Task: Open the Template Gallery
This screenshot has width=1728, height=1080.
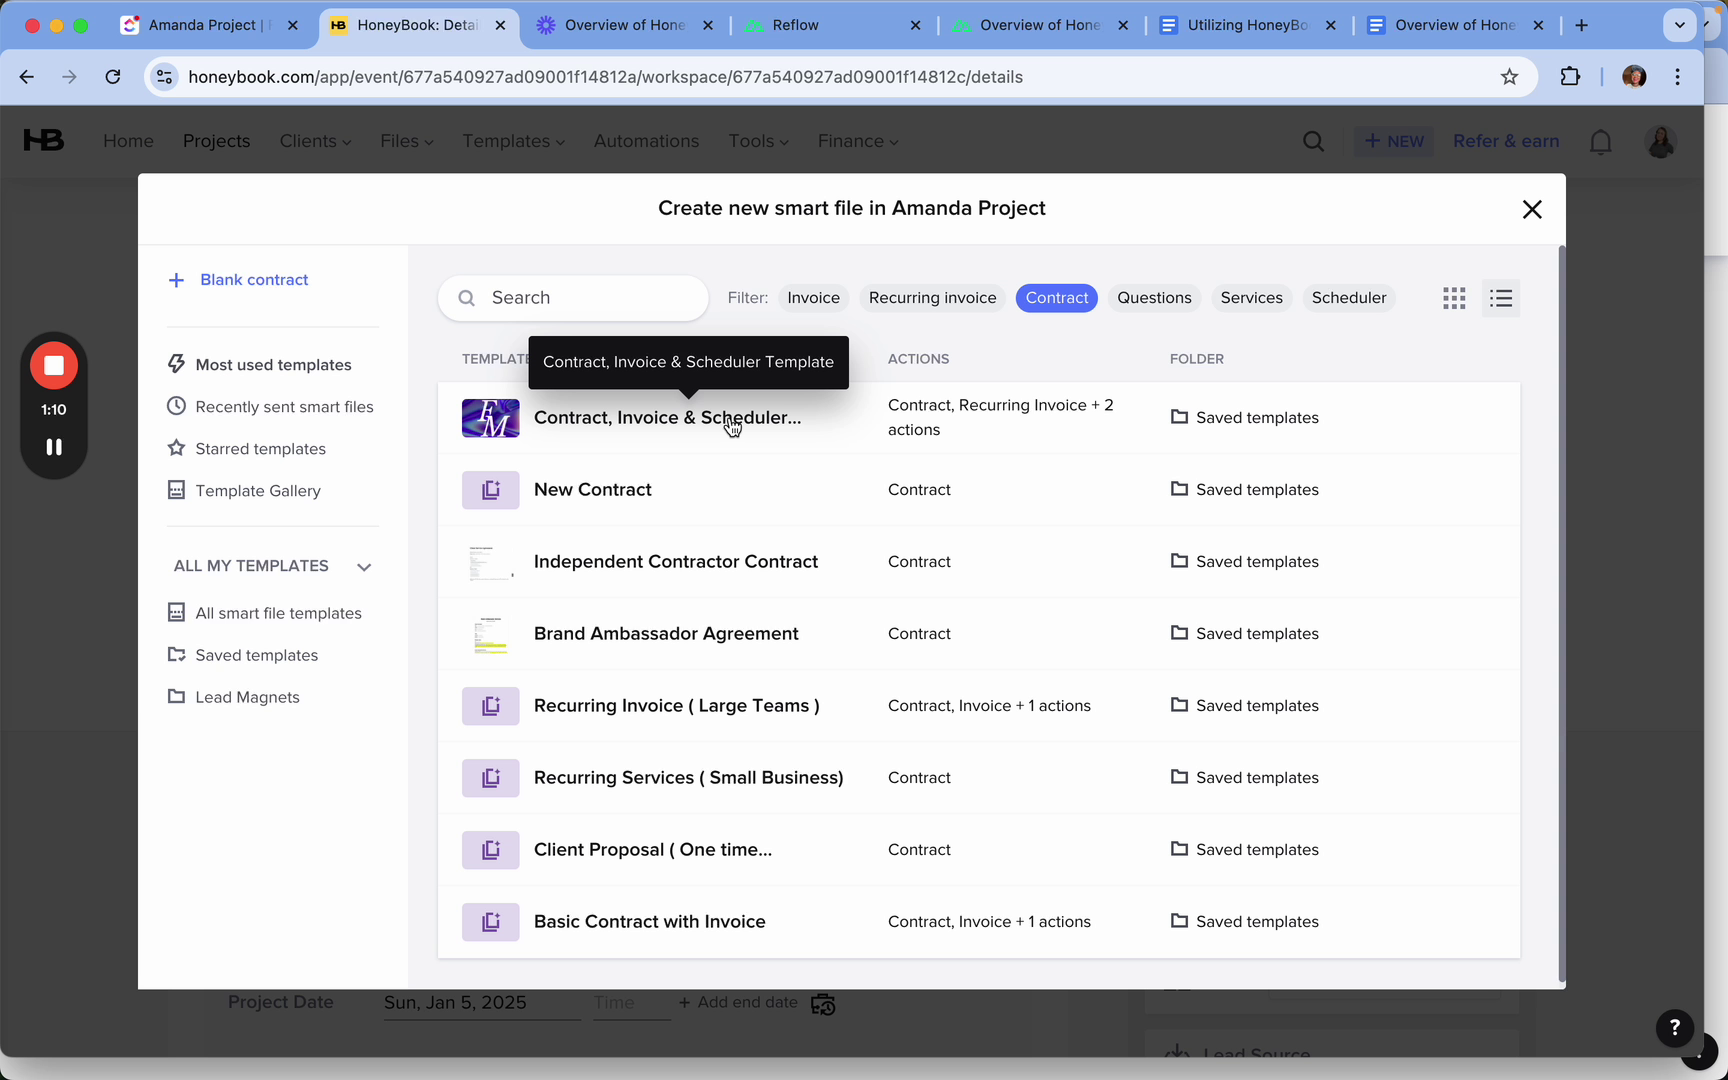Action: click(245, 491)
